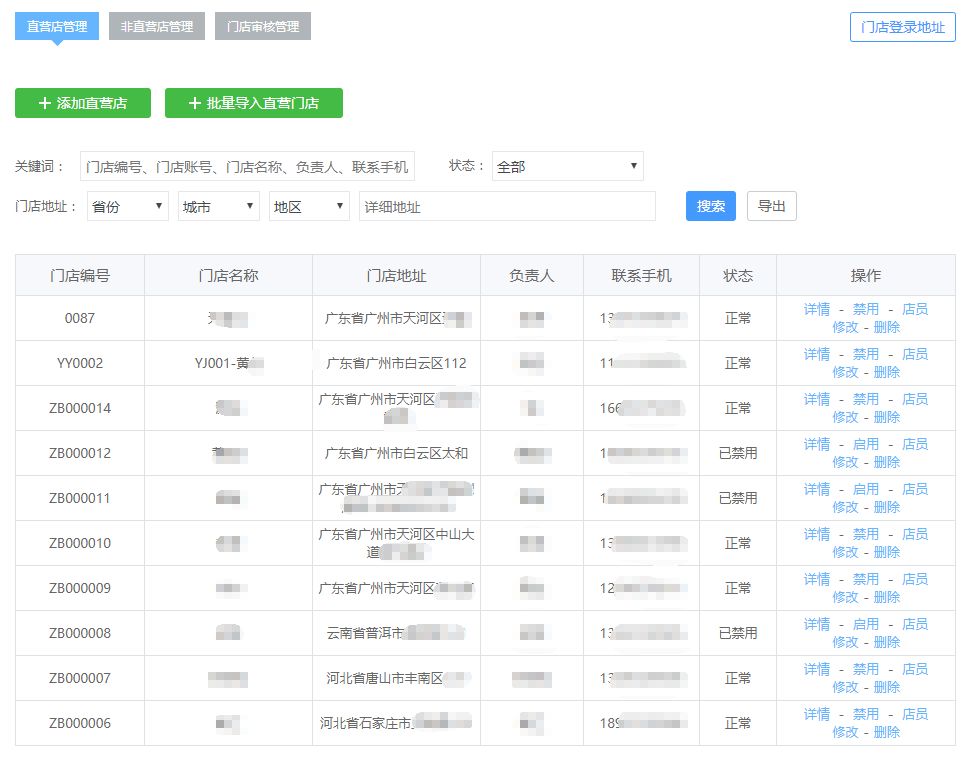
Task: Click the 添加直营店 button
Action: (82, 103)
